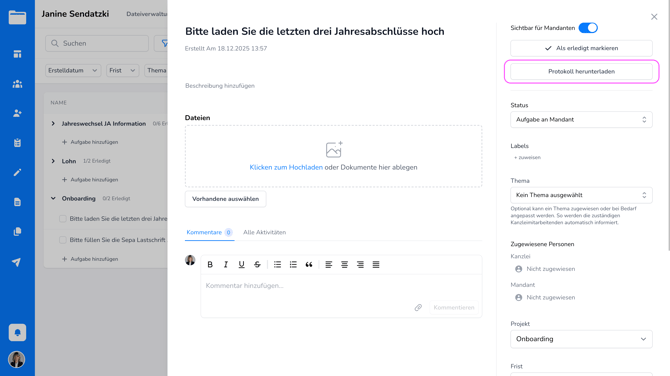Click the 'Janine Sendatzki' client name
The height and width of the screenshot is (376, 670).
tap(75, 14)
